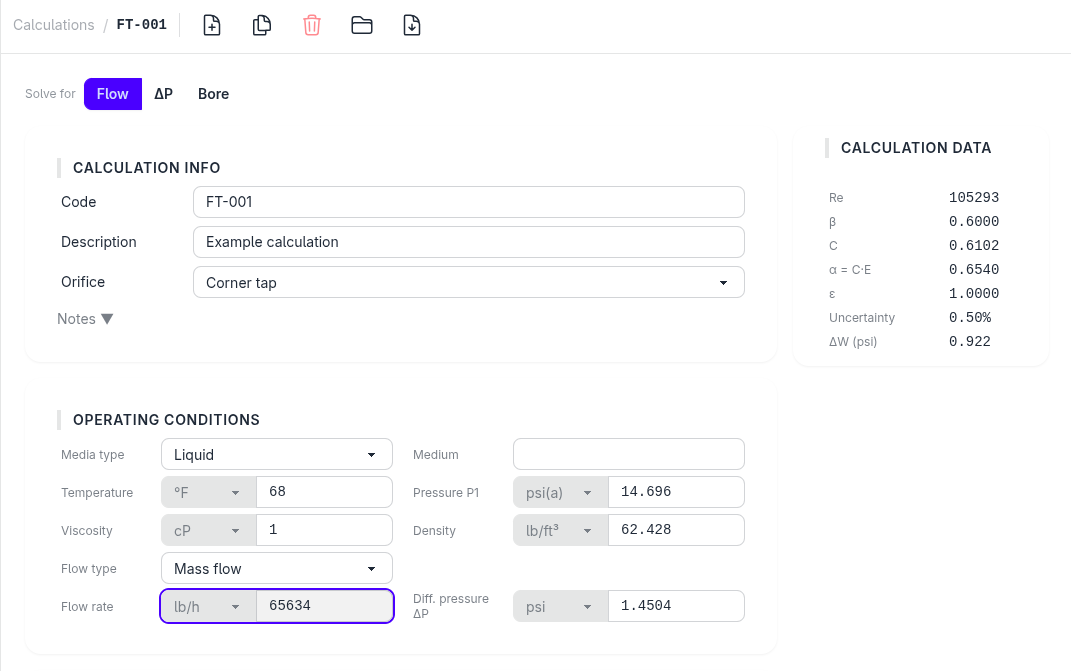Edit density value 62.428
Image resolution: width=1071 pixels, height=671 pixels.
[x=676, y=530]
